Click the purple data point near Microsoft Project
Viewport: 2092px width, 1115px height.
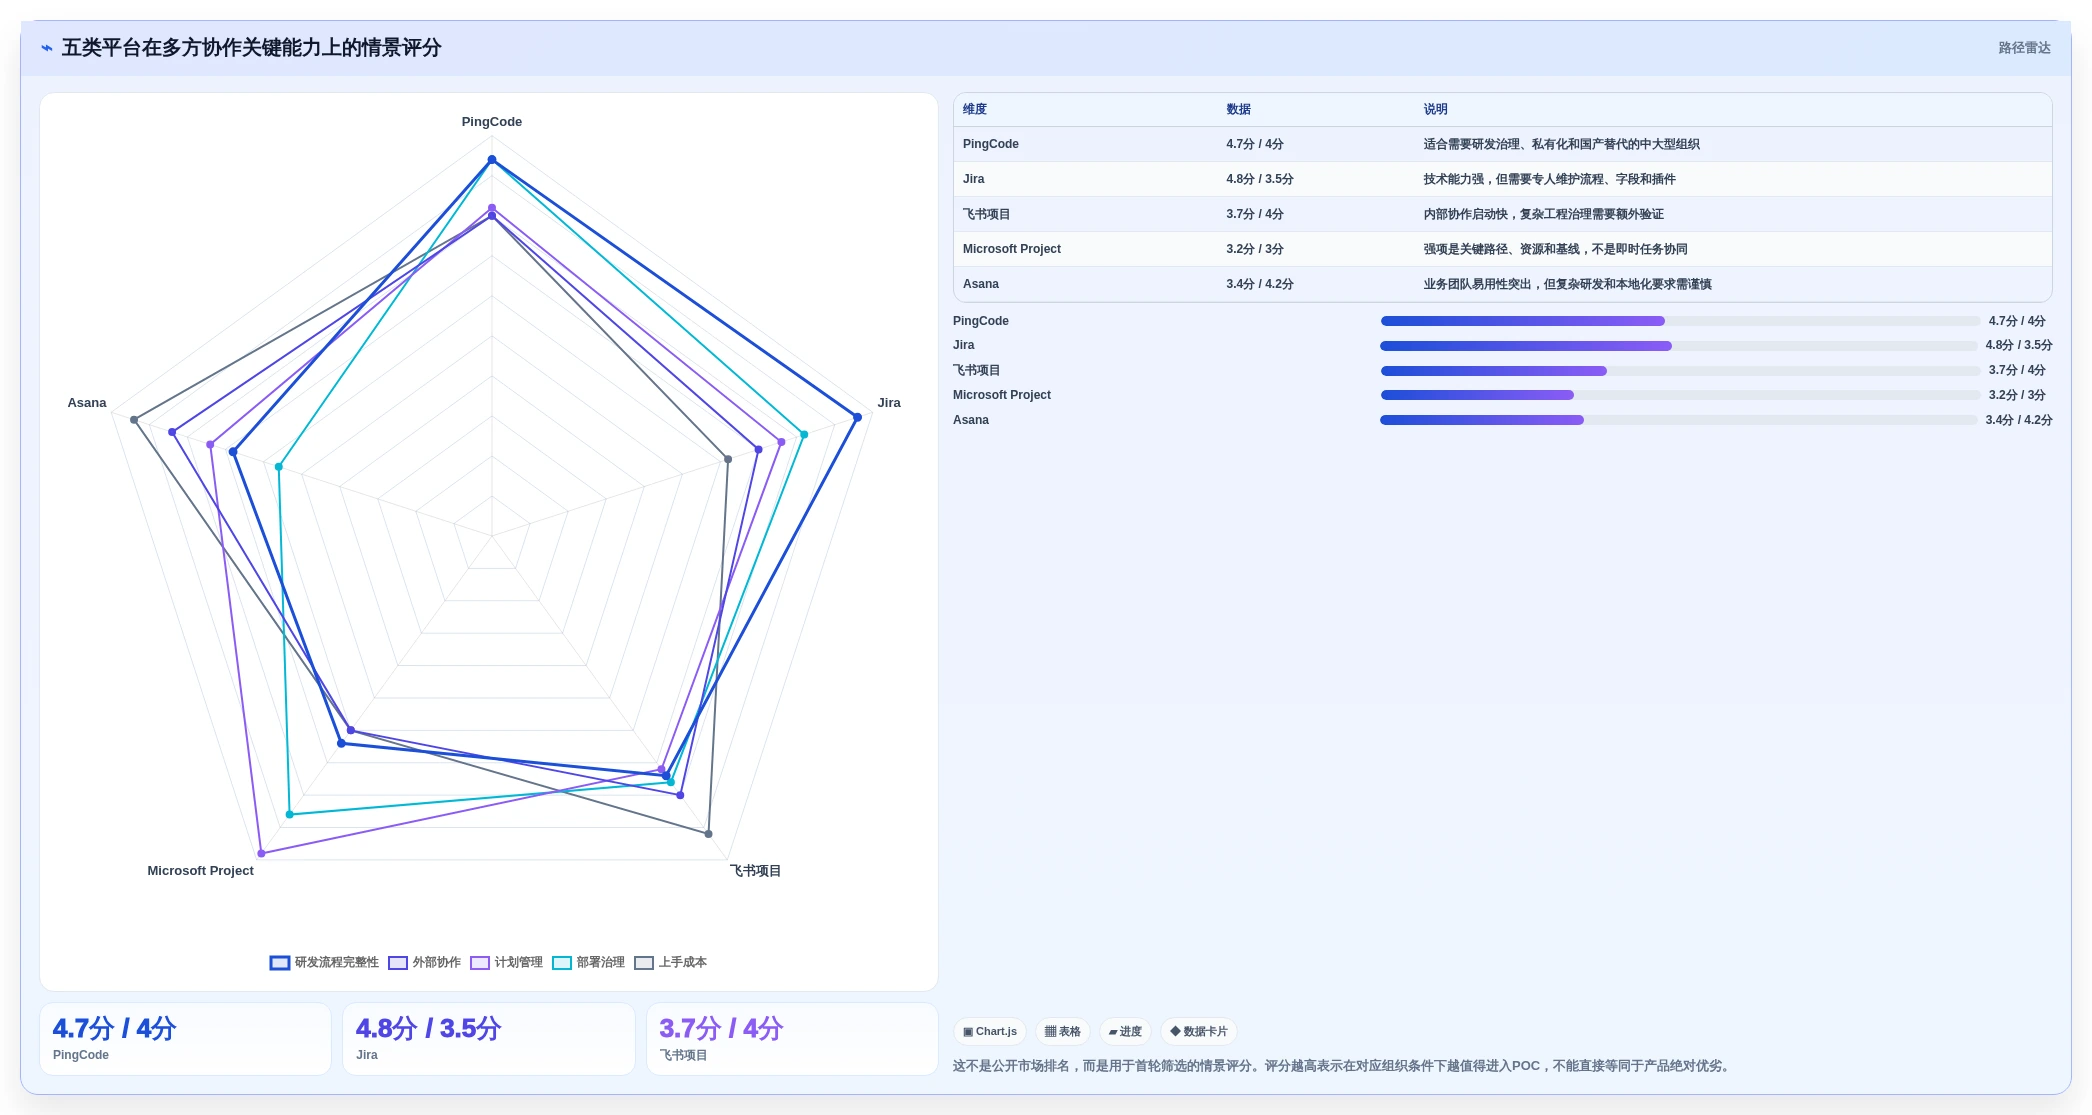[x=262, y=853]
